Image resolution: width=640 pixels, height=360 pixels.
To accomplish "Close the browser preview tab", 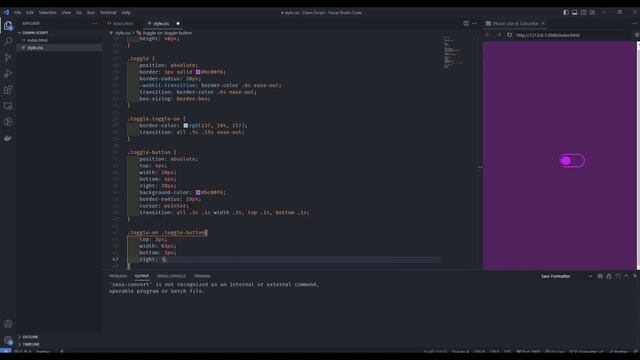I will (543, 23).
